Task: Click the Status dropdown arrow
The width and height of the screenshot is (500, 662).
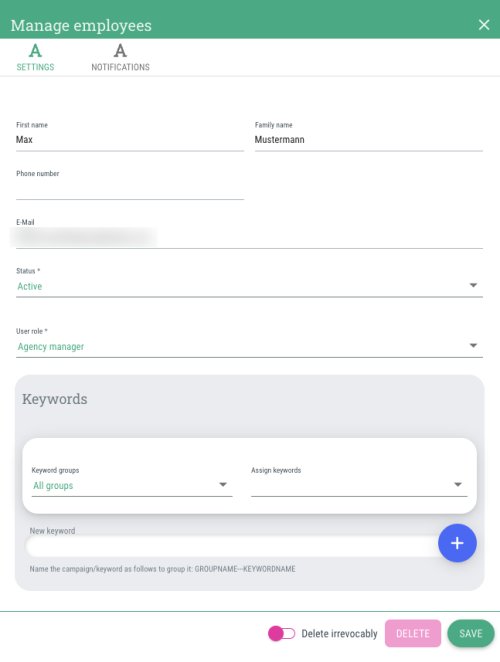Action: pos(473,285)
